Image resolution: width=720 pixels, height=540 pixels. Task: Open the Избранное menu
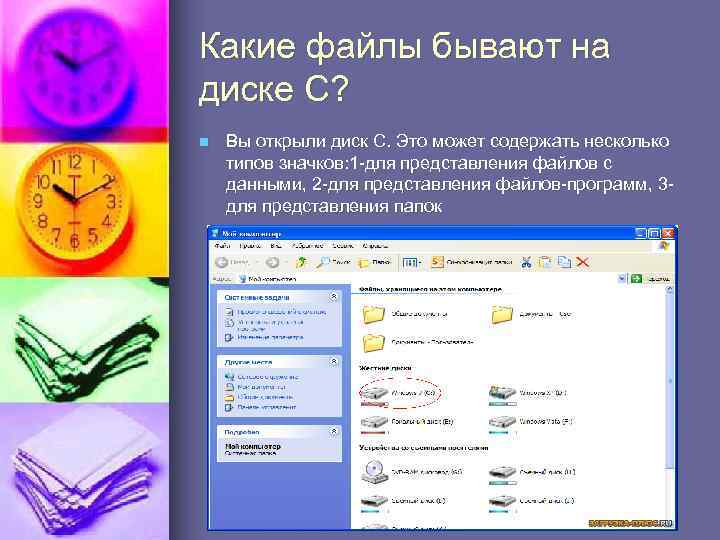pyautogui.click(x=307, y=246)
